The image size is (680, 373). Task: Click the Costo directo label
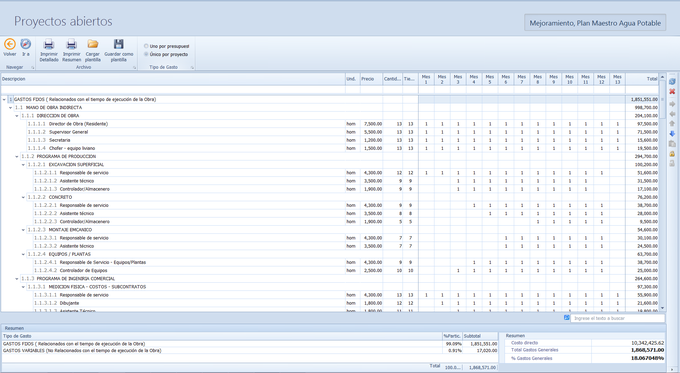pyautogui.click(x=524, y=343)
